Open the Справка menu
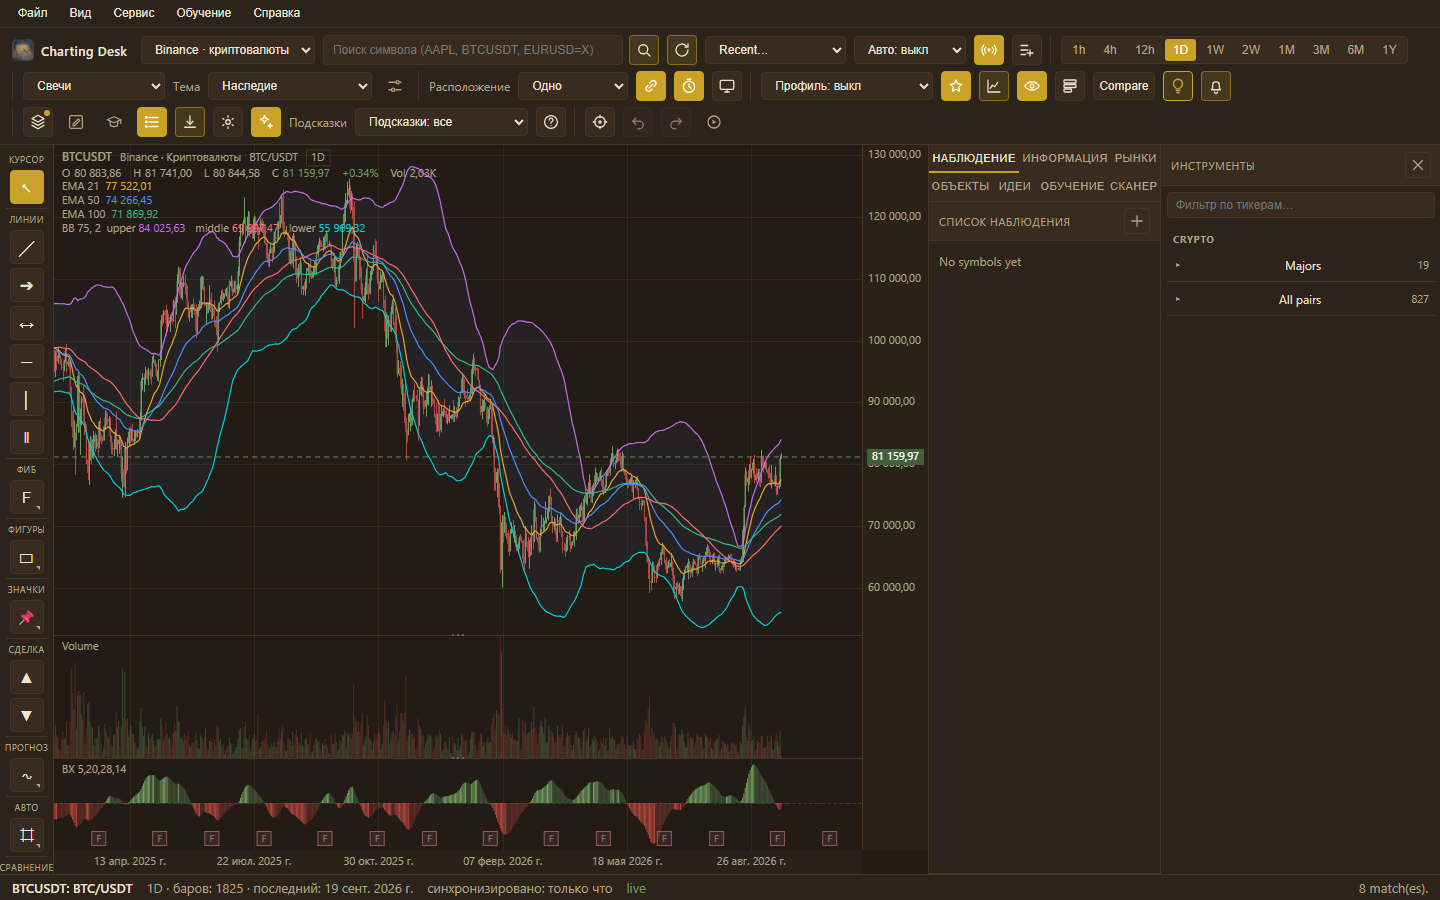 pos(277,13)
